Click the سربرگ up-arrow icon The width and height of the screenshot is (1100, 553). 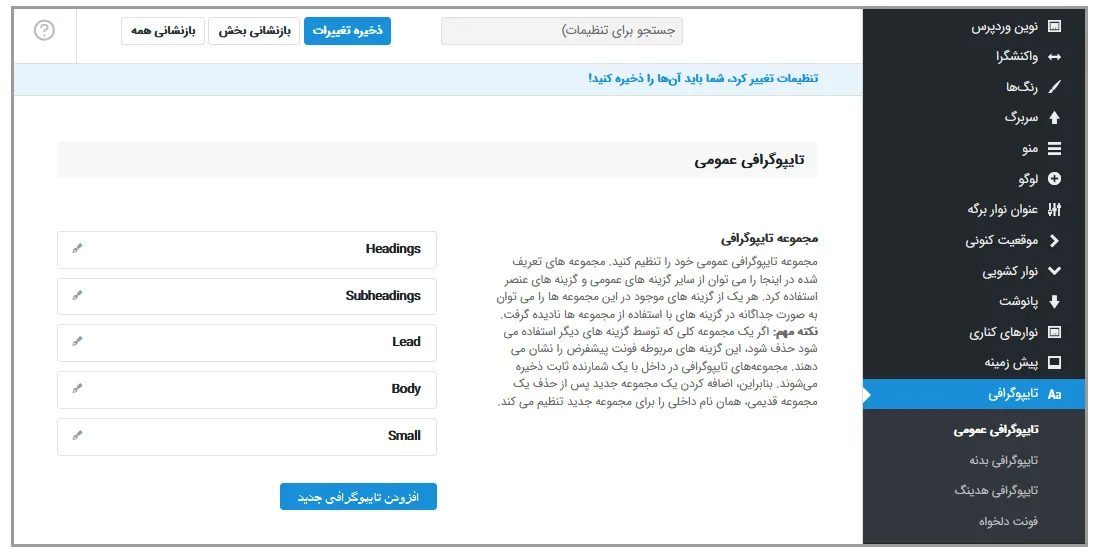[1054, 118]
